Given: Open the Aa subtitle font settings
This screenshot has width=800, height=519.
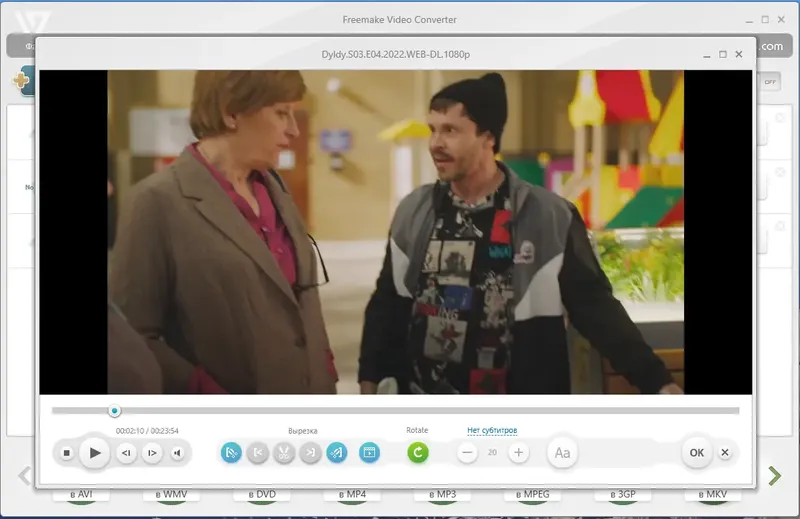Looking at the screenshot, I should click(562, 453).
